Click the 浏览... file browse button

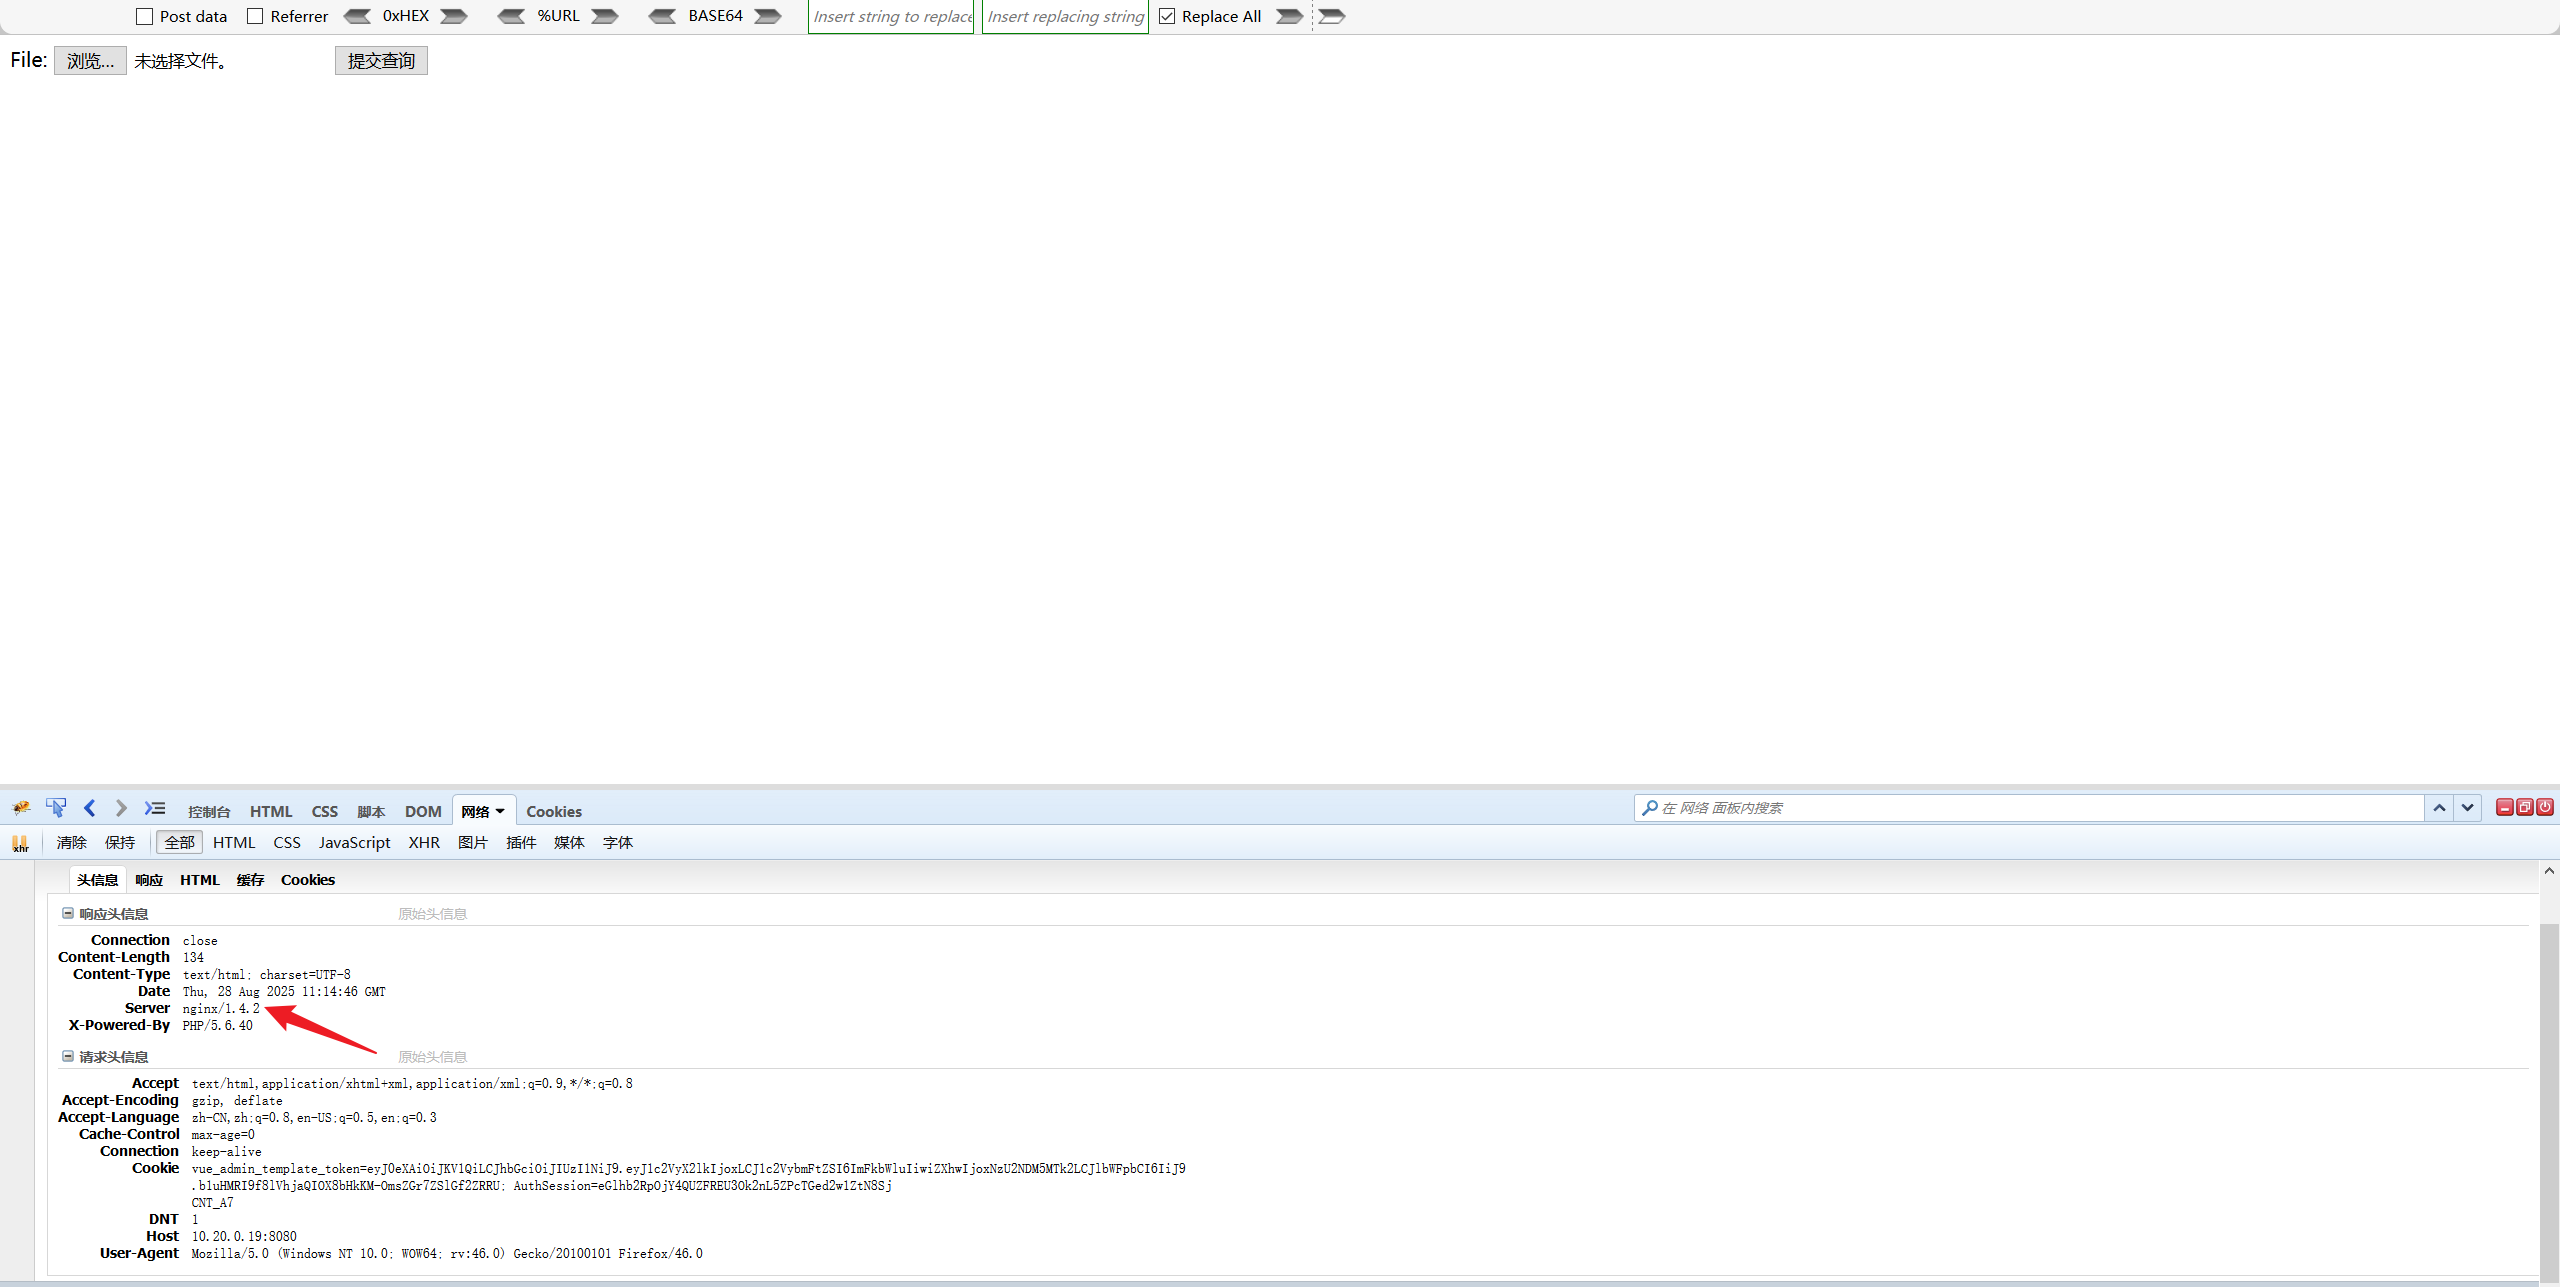(x=90, y=61)
